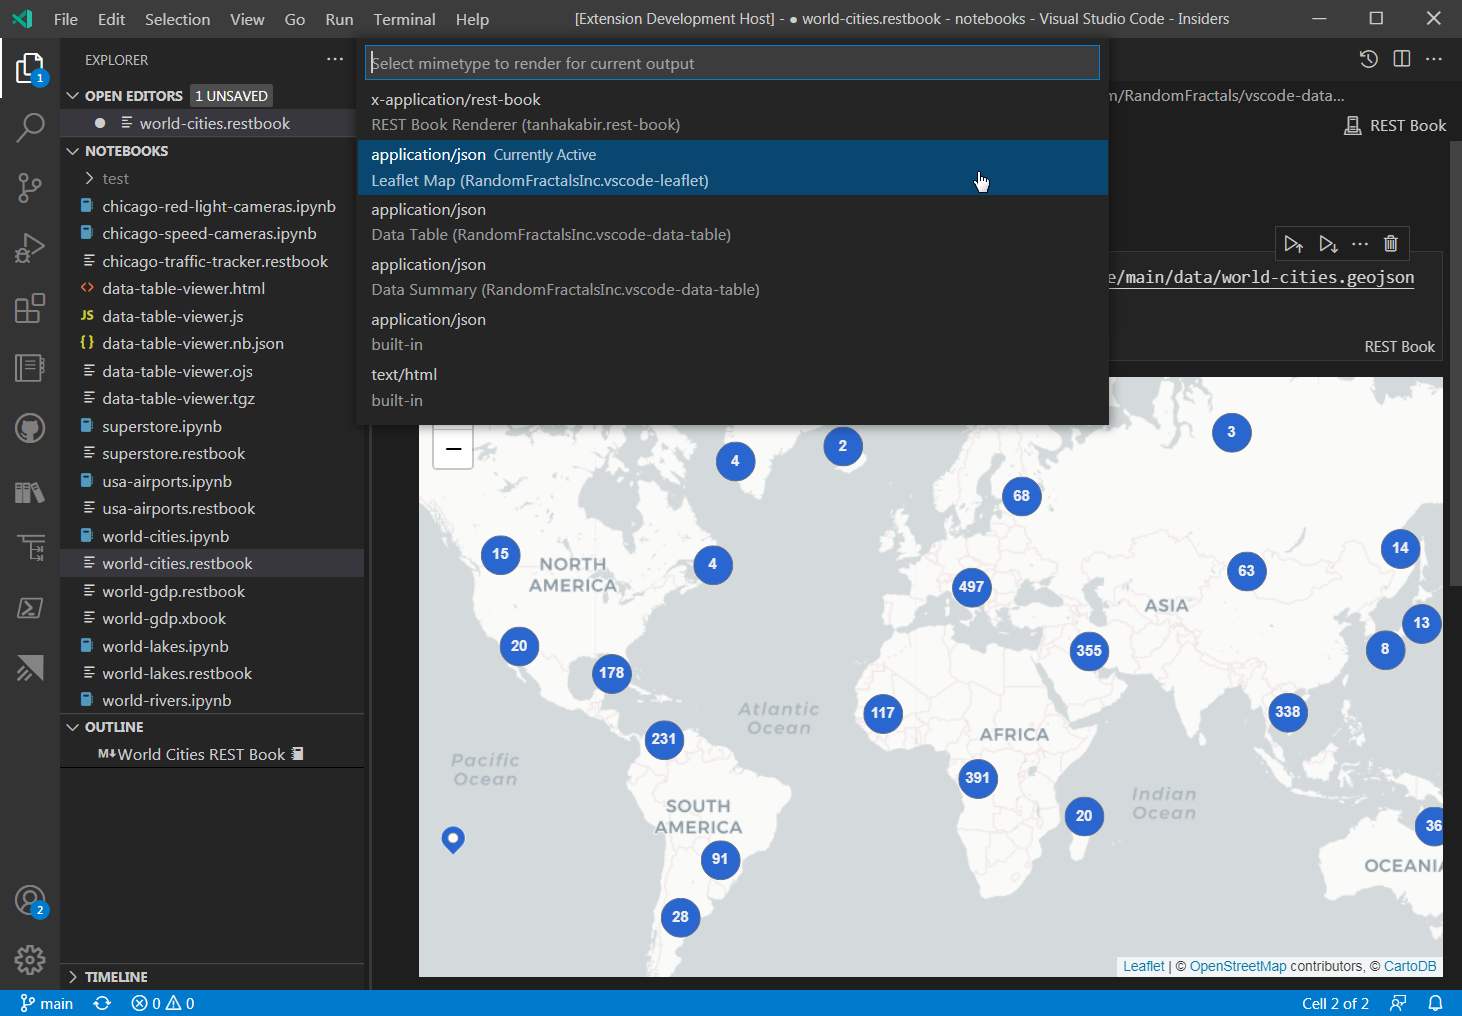Pick the text/html built-in mimetype
Image resolution: width=1462 pixels, height=1016 pixels.
click(732, 387)
